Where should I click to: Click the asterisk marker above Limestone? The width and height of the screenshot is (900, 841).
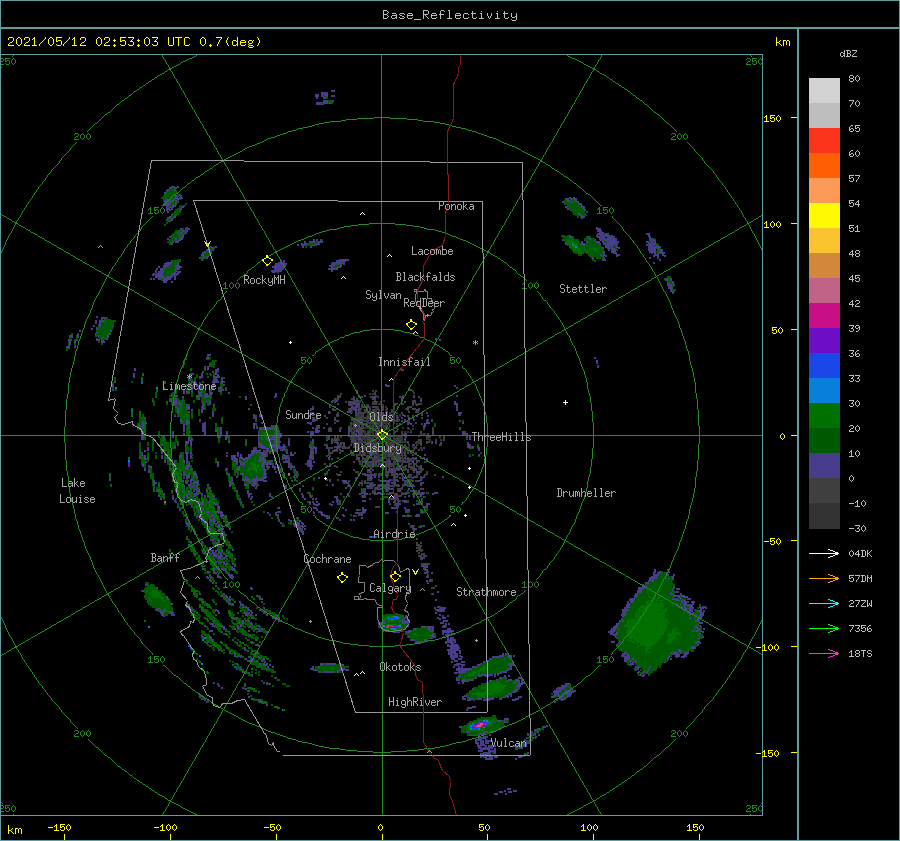(x=189, y=377)
